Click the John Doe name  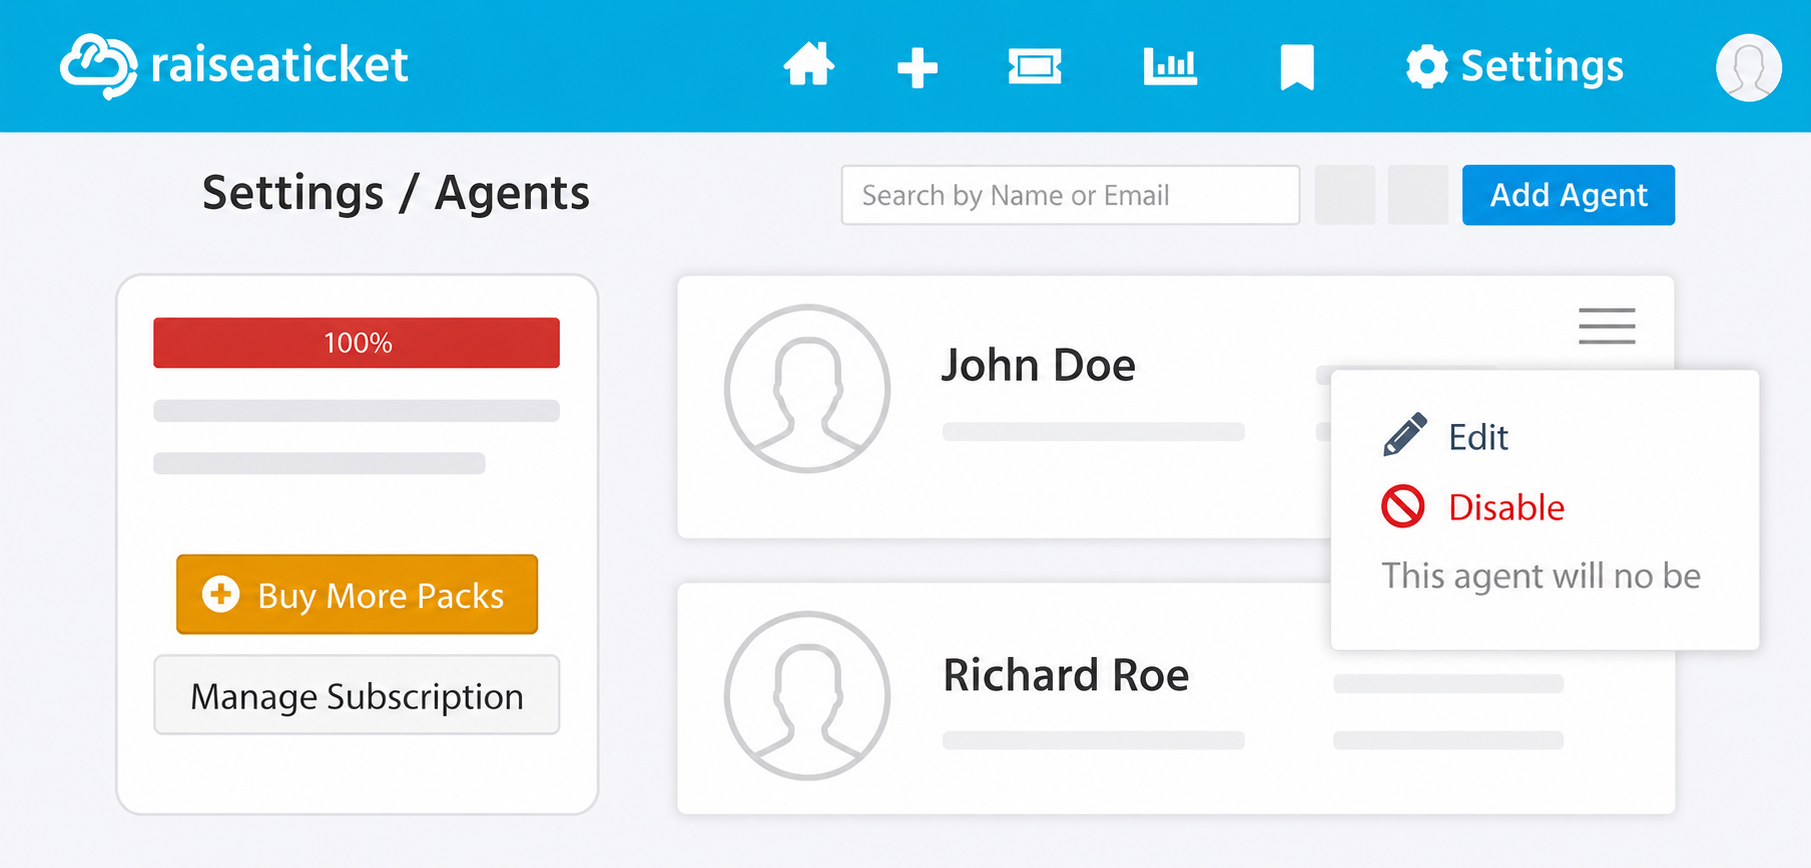point(1038,365)
